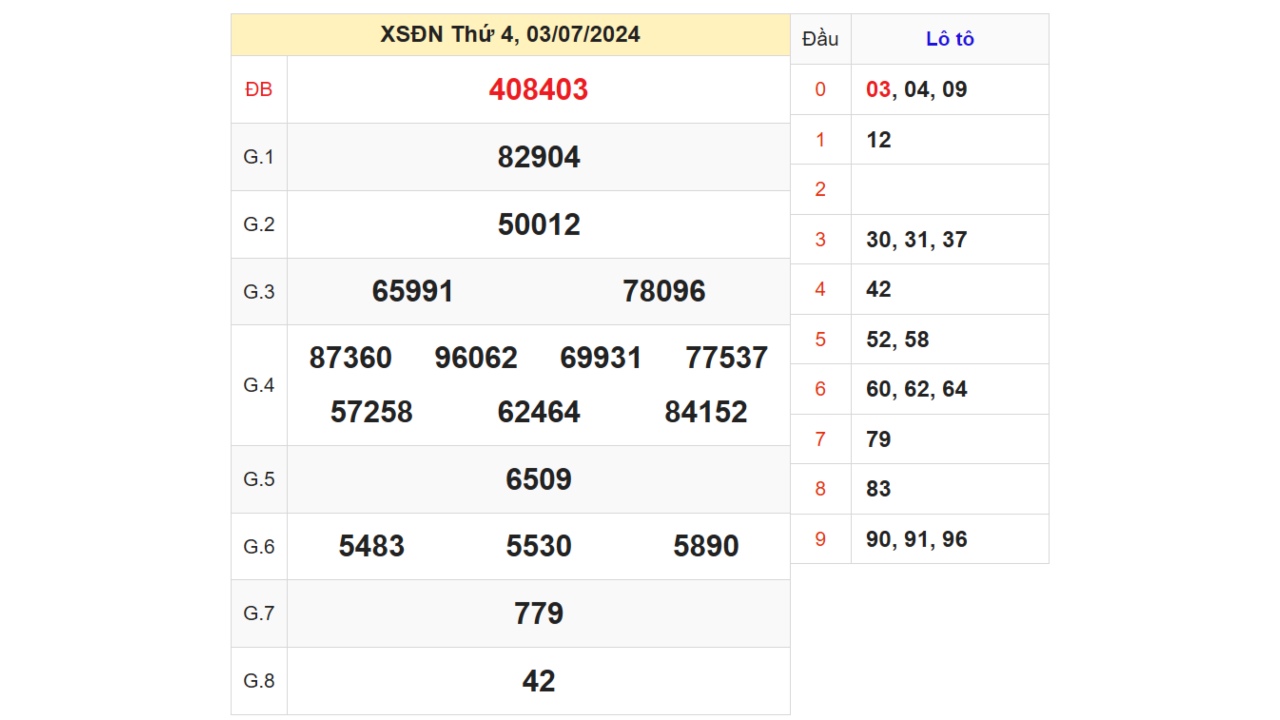Viewport: 1280px width, 720px height.
Task: Click head digit 3 in Đầu column
Action: [x=820, y=240]
